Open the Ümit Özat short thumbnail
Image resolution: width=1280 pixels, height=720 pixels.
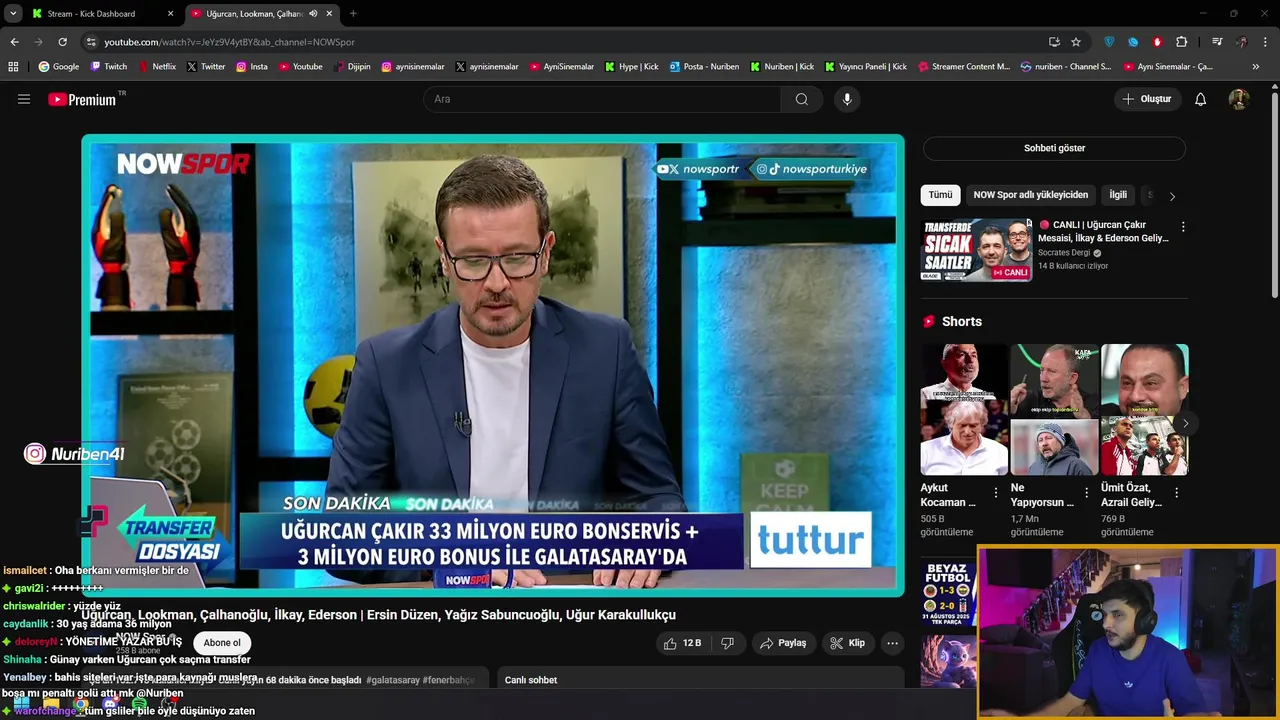(x=1145, y=410)
